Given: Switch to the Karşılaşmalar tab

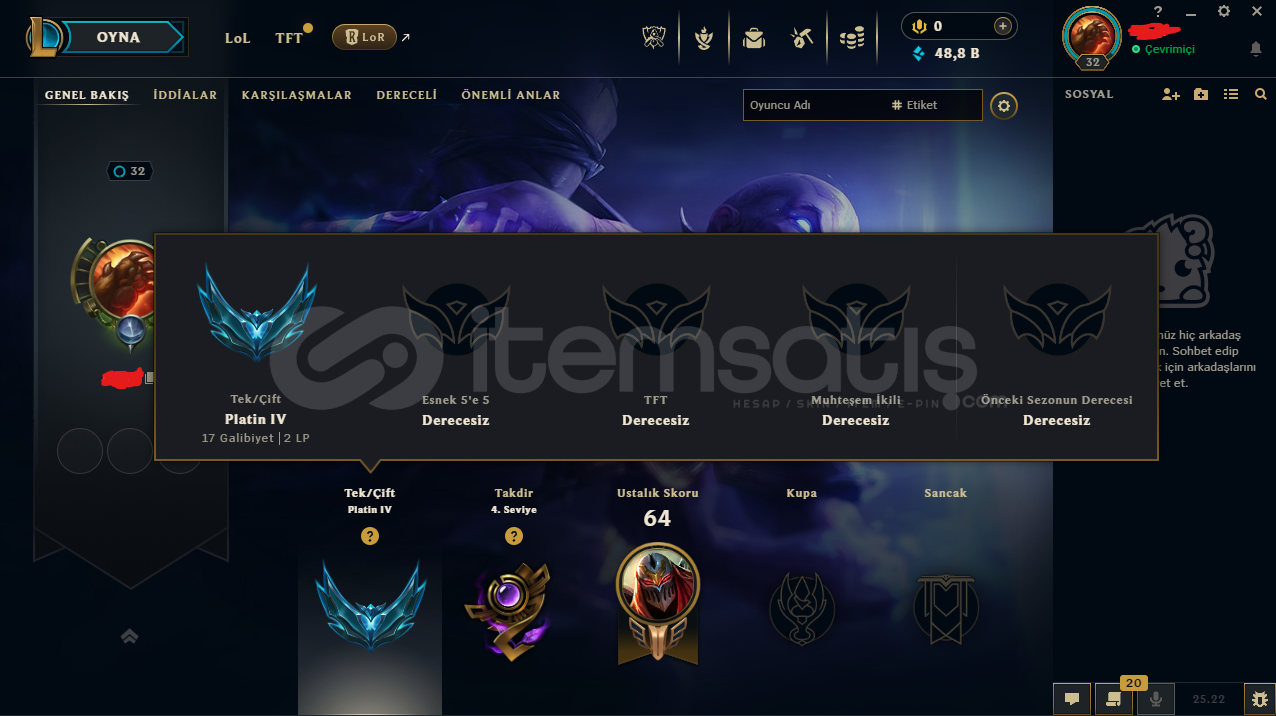Looking at the screenshot, I should click(297, 95).
